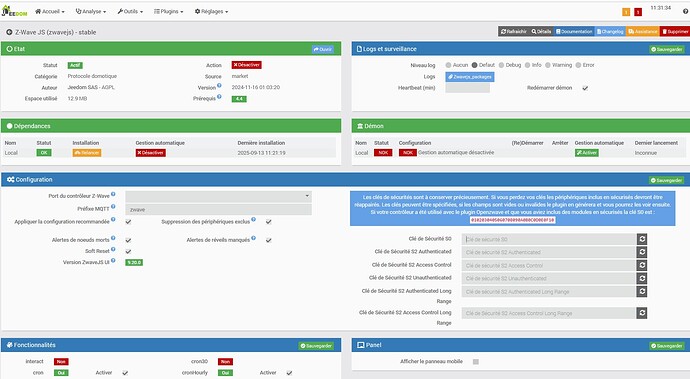Go back with the arrow beside Z-Wave JS
The height and width of the screenshot is (379, 690).
(9, 32)
